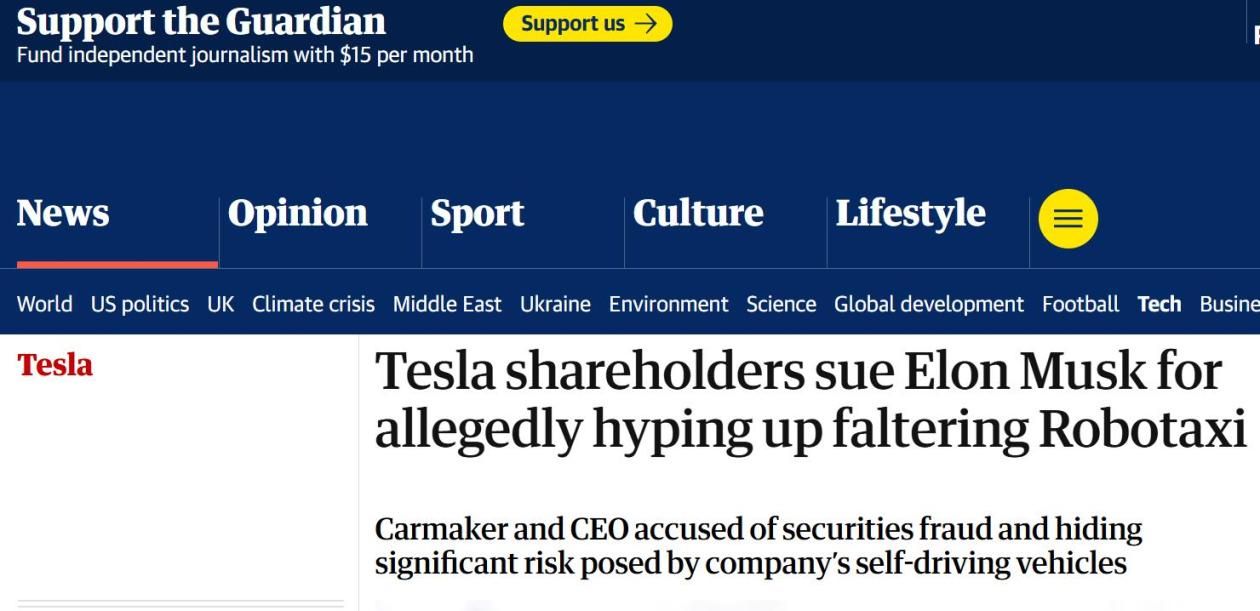Go to Global development section
The width and height of the screenshot is (1260, 611).
929,304
